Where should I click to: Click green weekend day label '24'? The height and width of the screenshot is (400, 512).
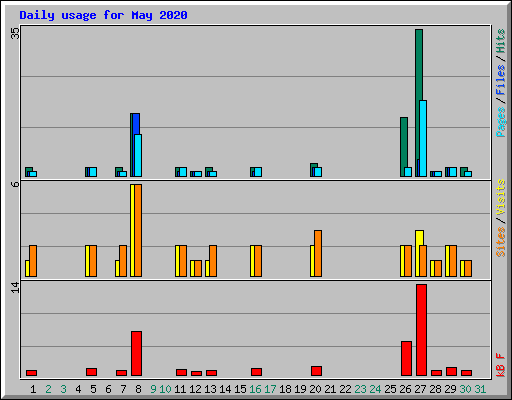tap(375, 389)
